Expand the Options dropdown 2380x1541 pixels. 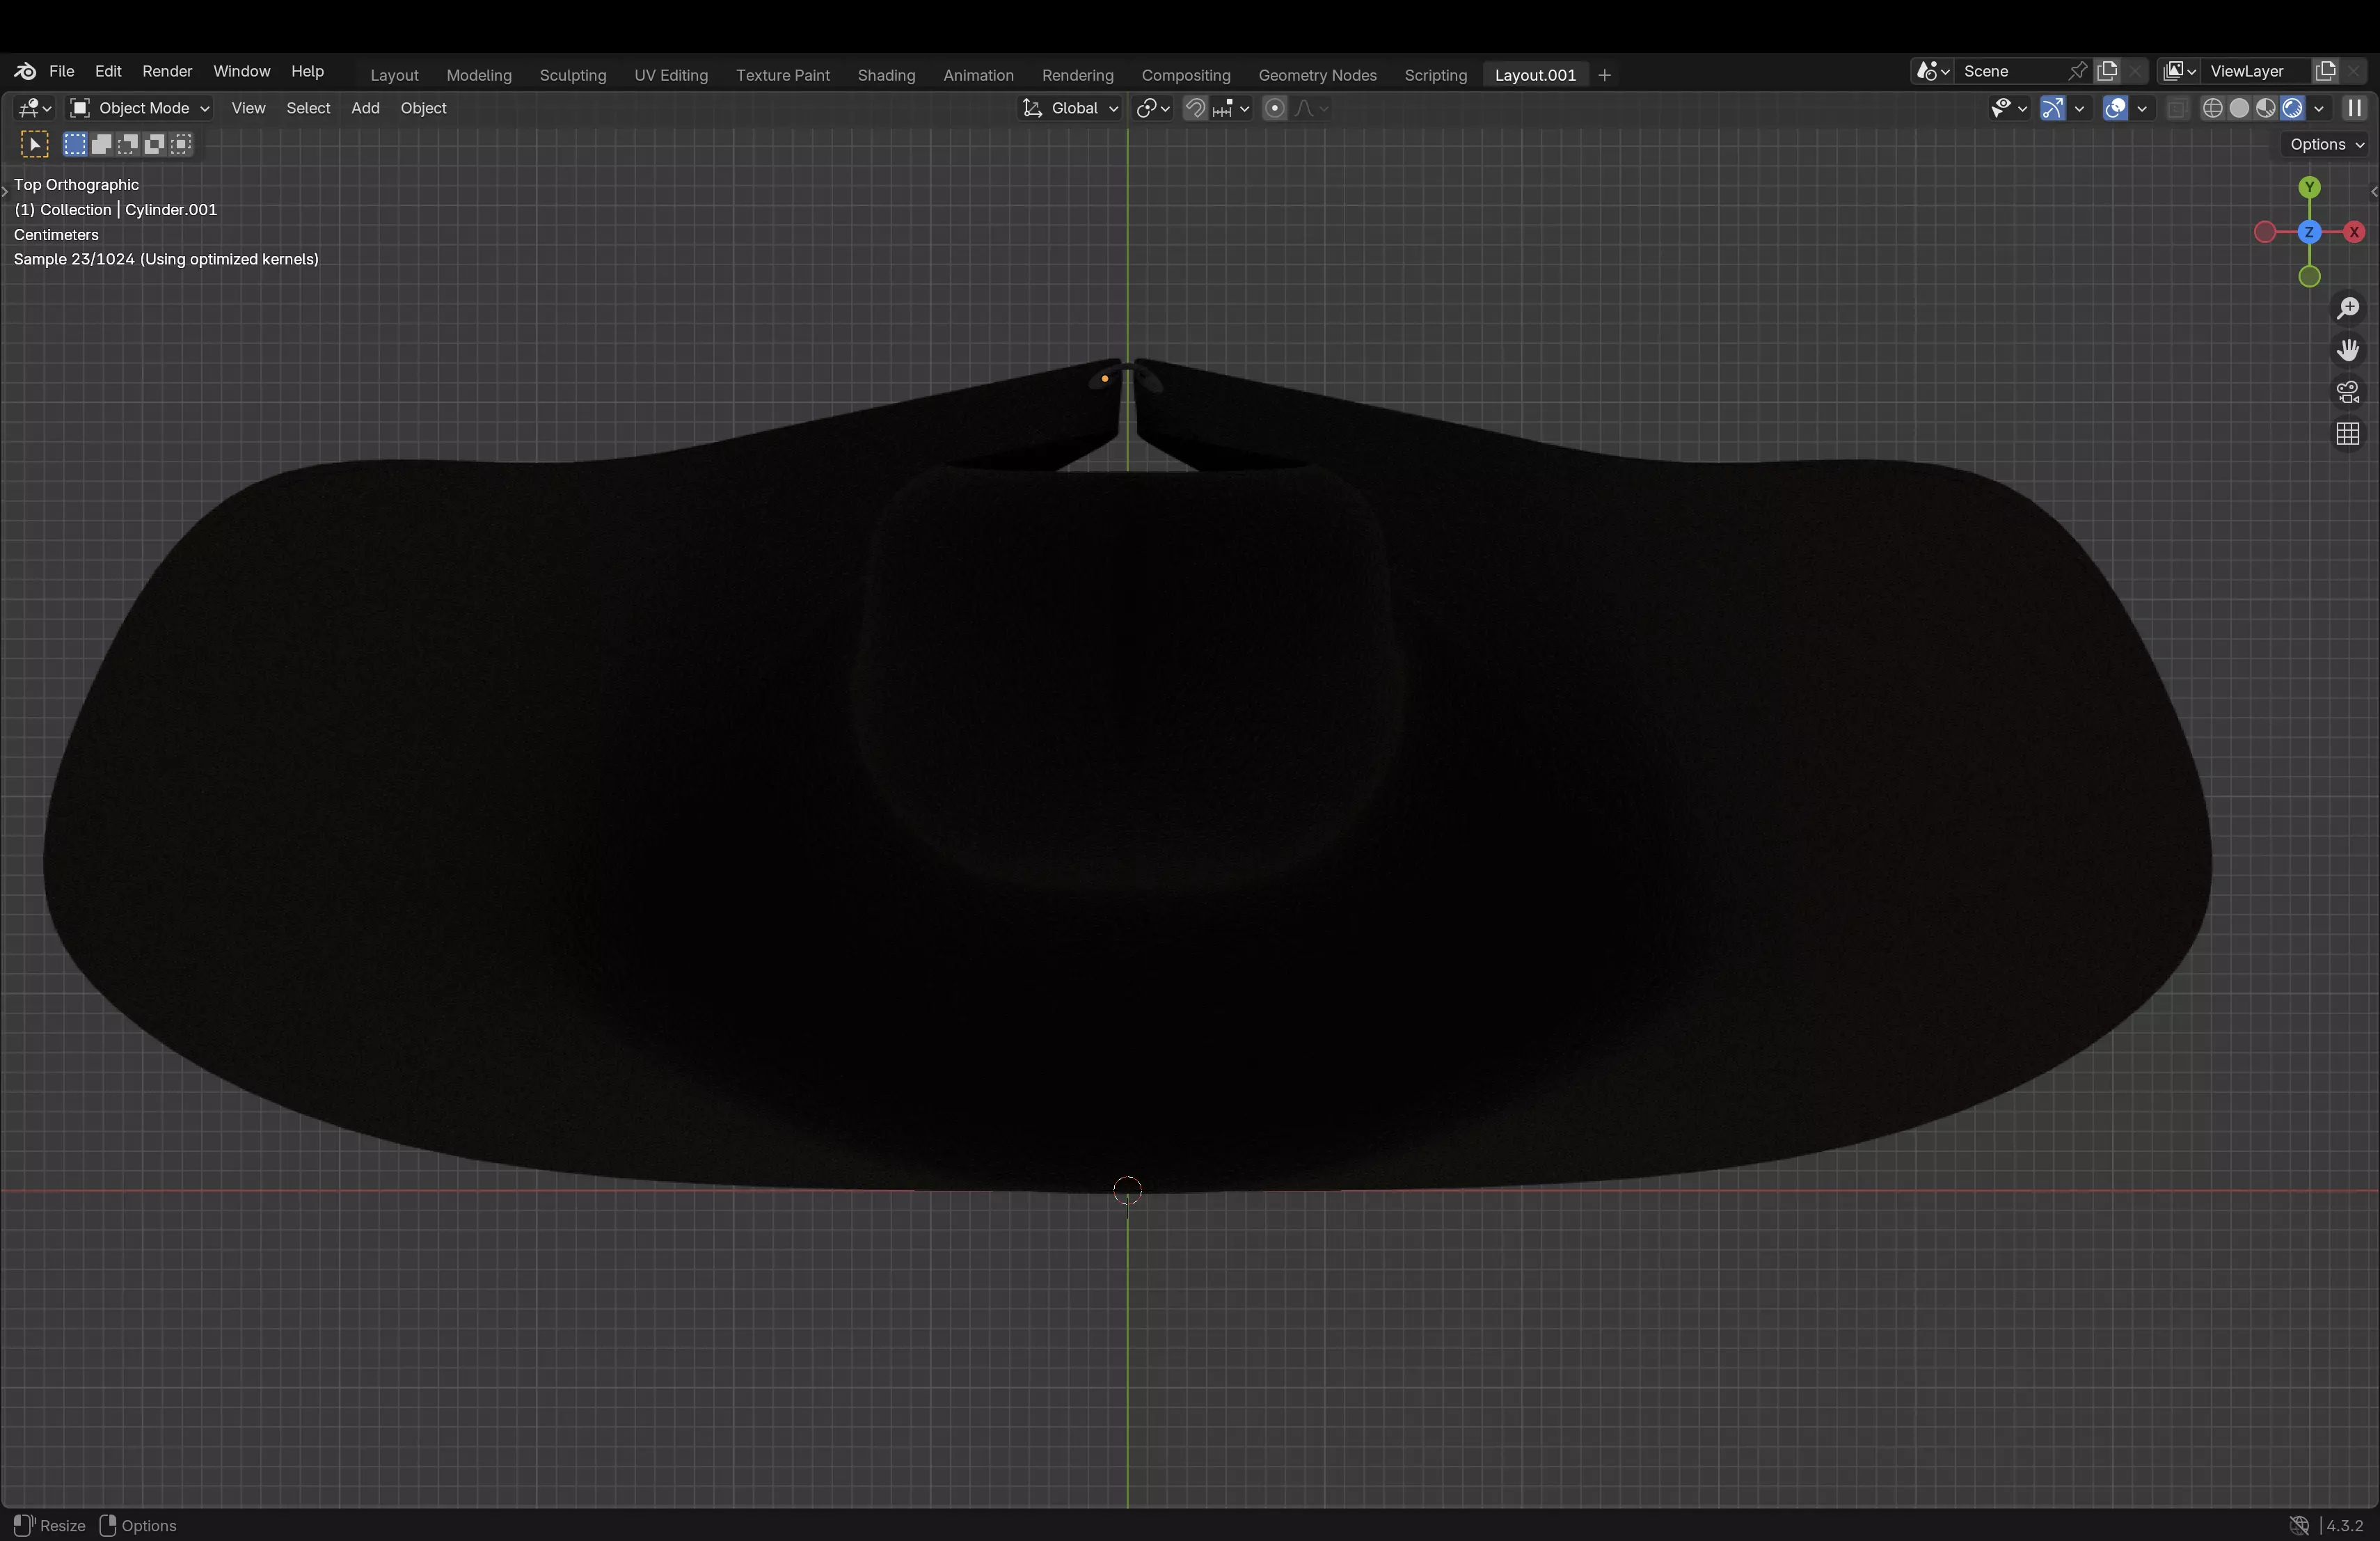coord(2326,144)
